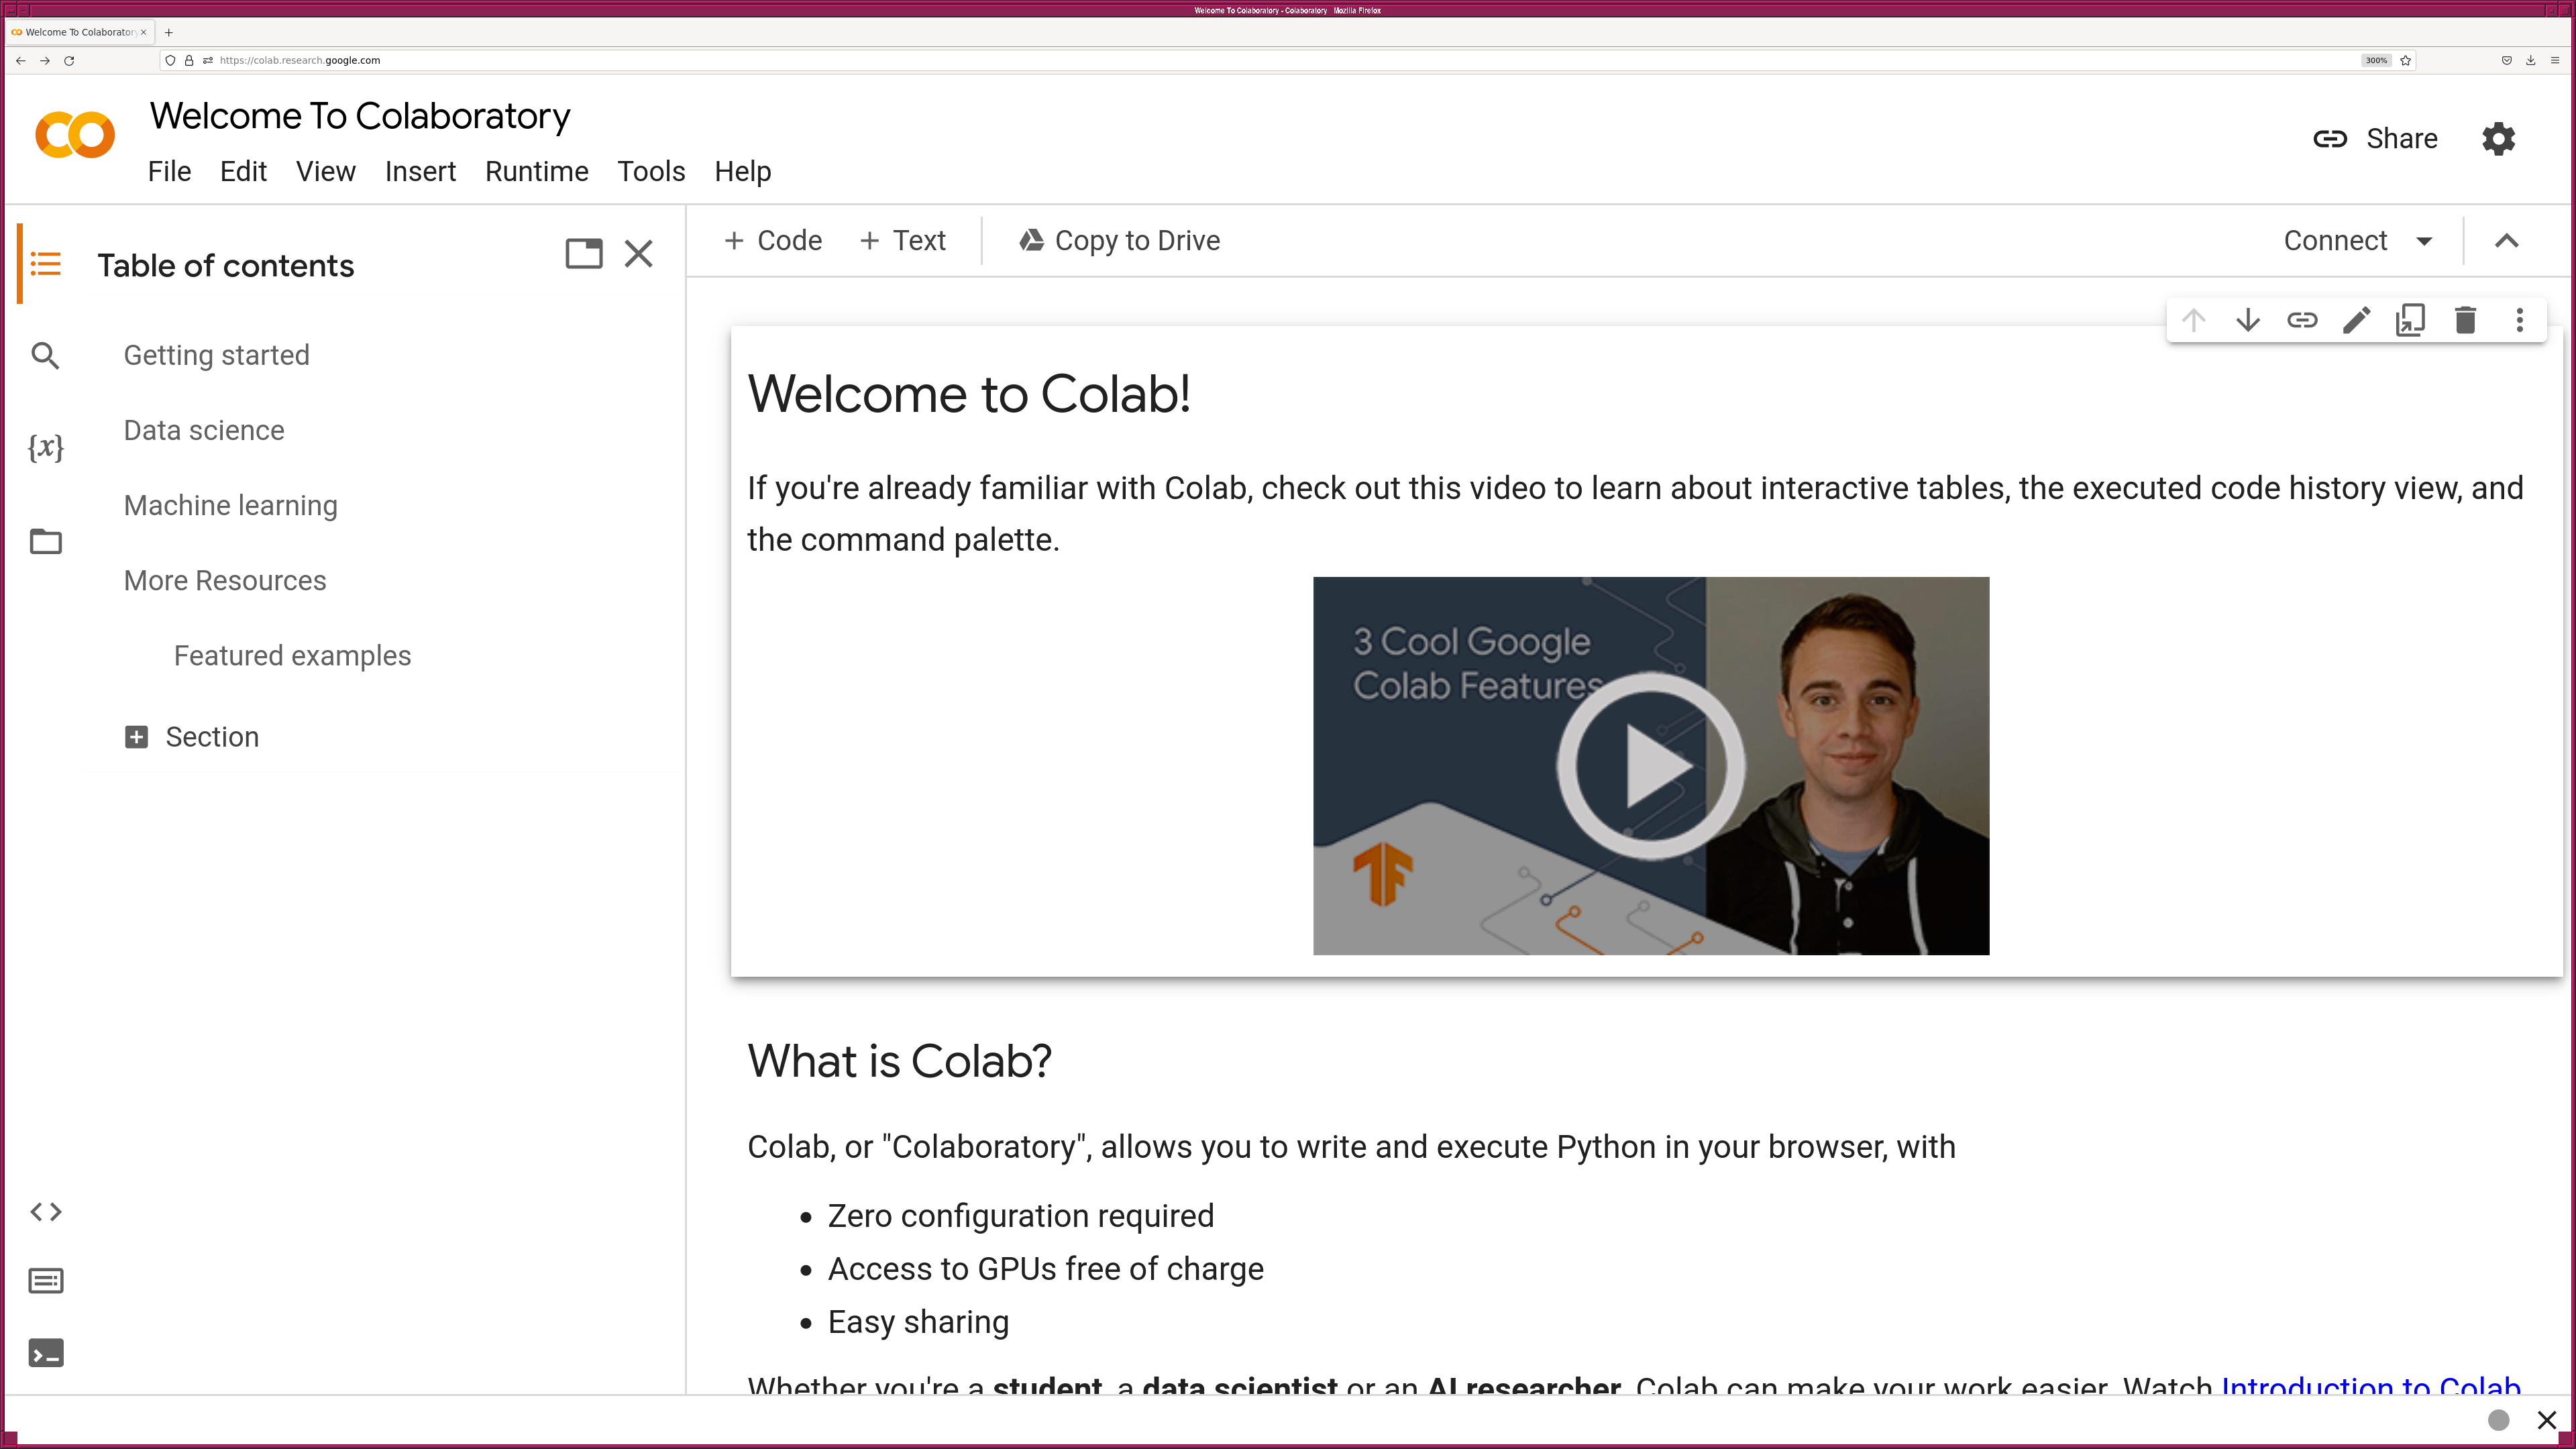
Task: Open the Variables panel icon
Action: click(x=46, y=447)
